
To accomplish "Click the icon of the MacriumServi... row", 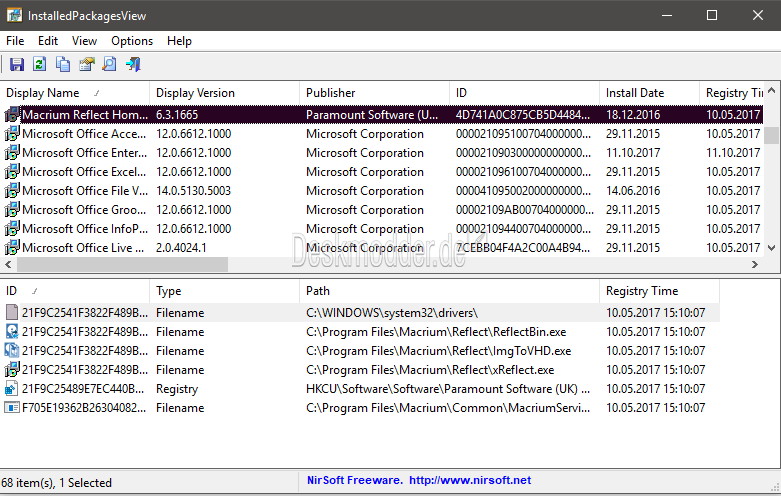I will [11, 408].
